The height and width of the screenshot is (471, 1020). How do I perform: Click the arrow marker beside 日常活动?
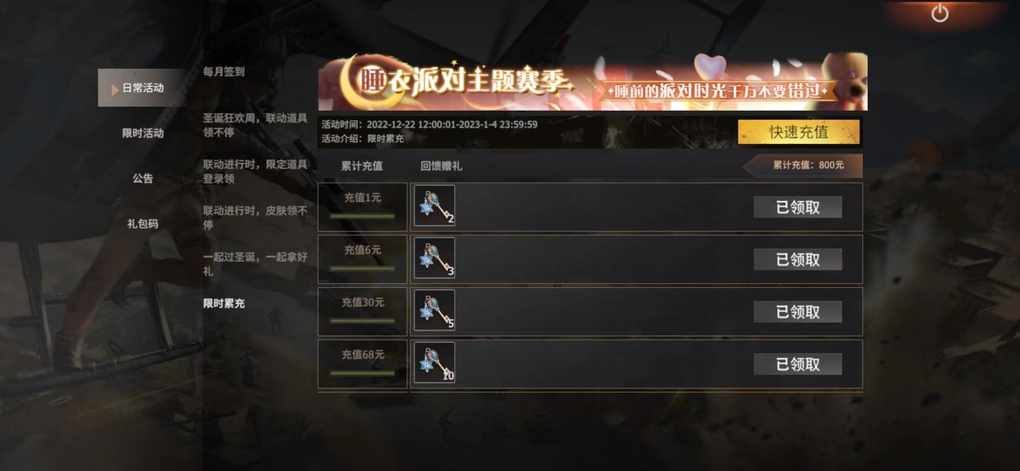click(115, 89)
